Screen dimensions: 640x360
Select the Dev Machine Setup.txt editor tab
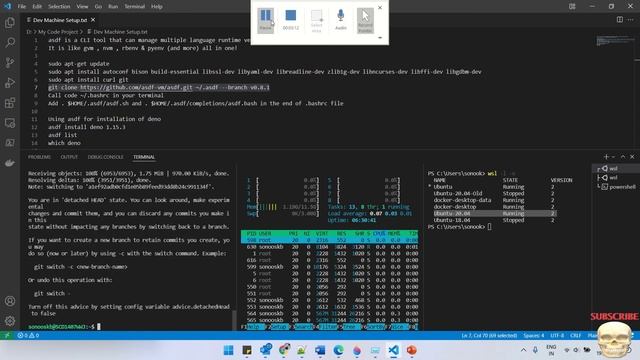[x=60, y=20]
